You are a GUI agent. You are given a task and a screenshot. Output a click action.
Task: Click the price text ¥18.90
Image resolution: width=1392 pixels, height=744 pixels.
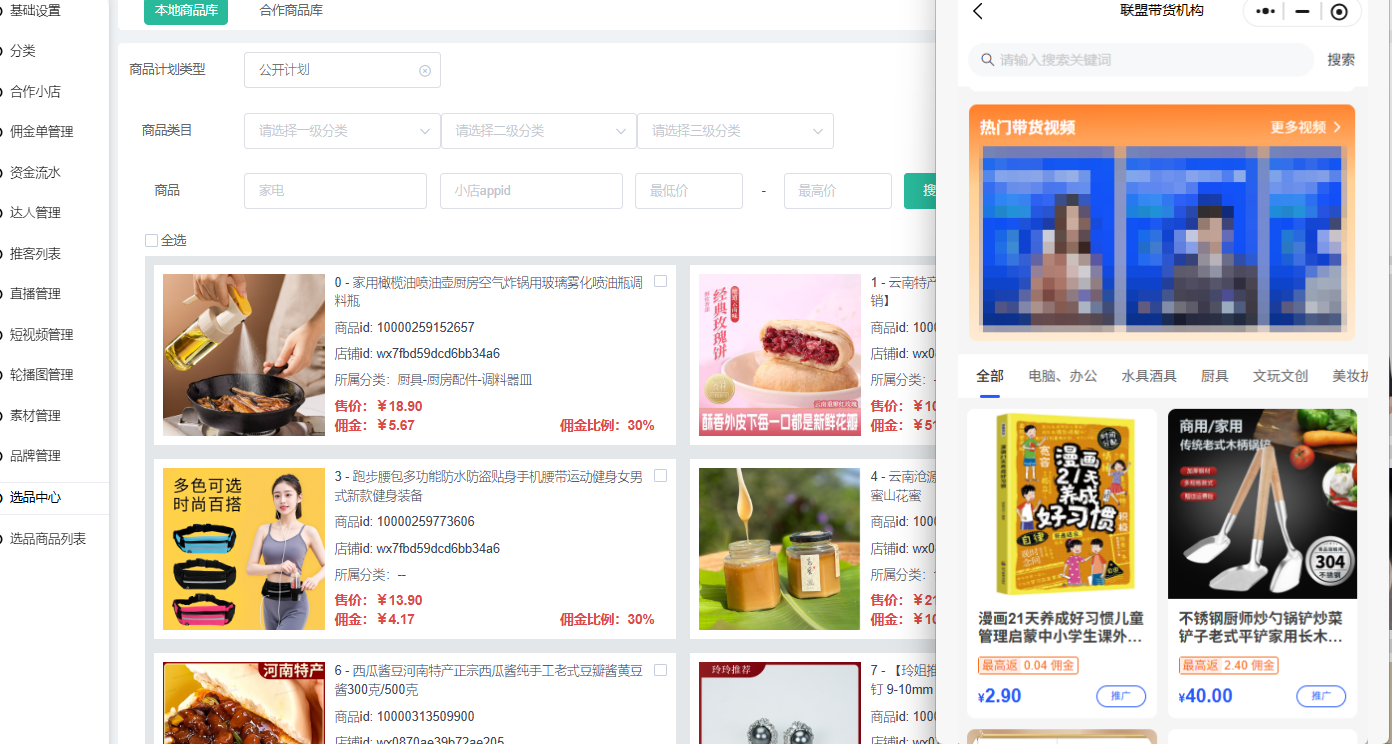[399, 407]
